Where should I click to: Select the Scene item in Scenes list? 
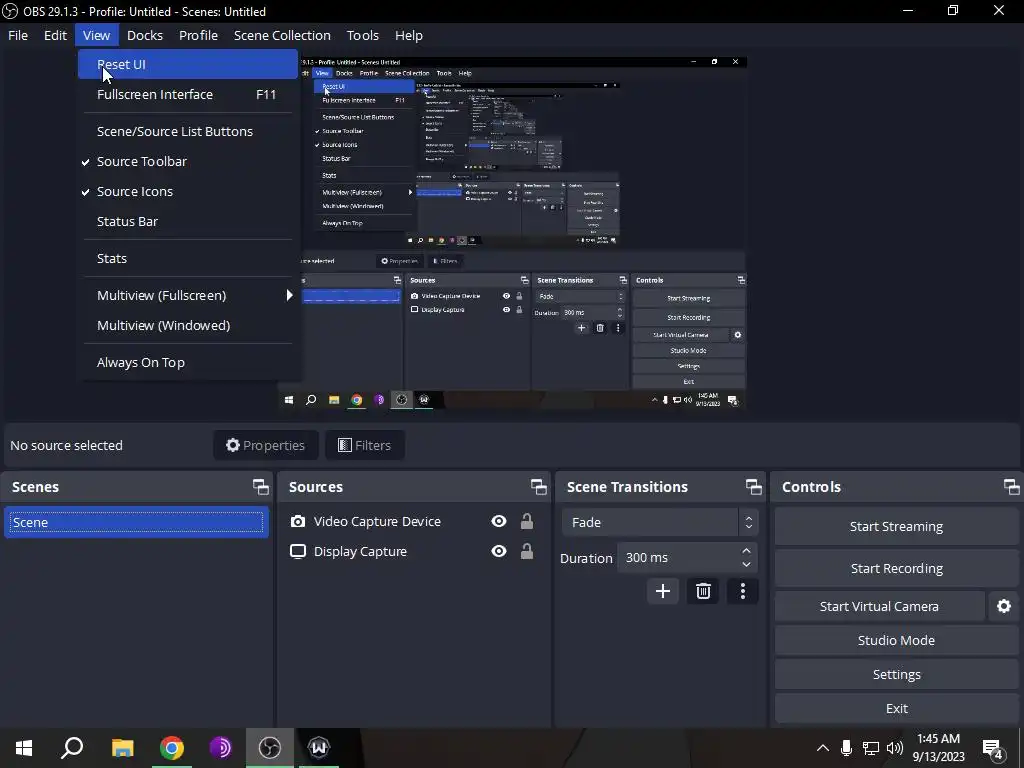point(136,522)
